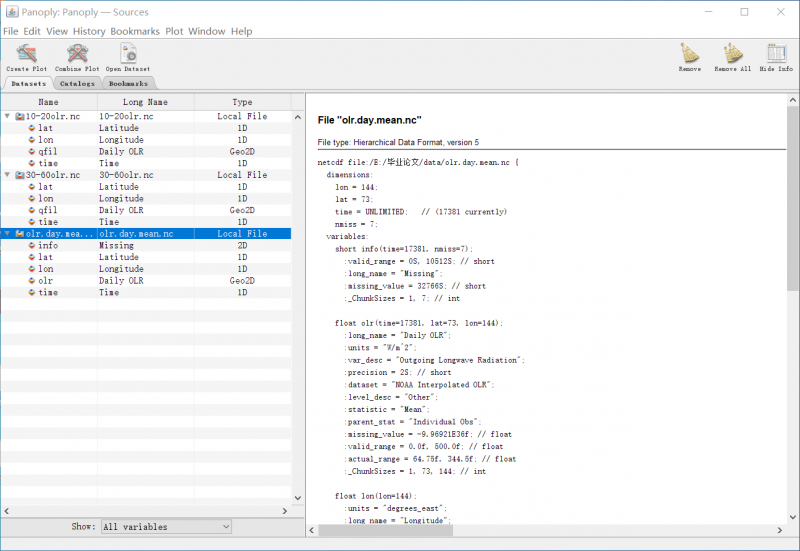Open the Plot menu
Image resolution: width=800 pixels, height=551 pixels.
pyautogui.click(x=174, y=31)
